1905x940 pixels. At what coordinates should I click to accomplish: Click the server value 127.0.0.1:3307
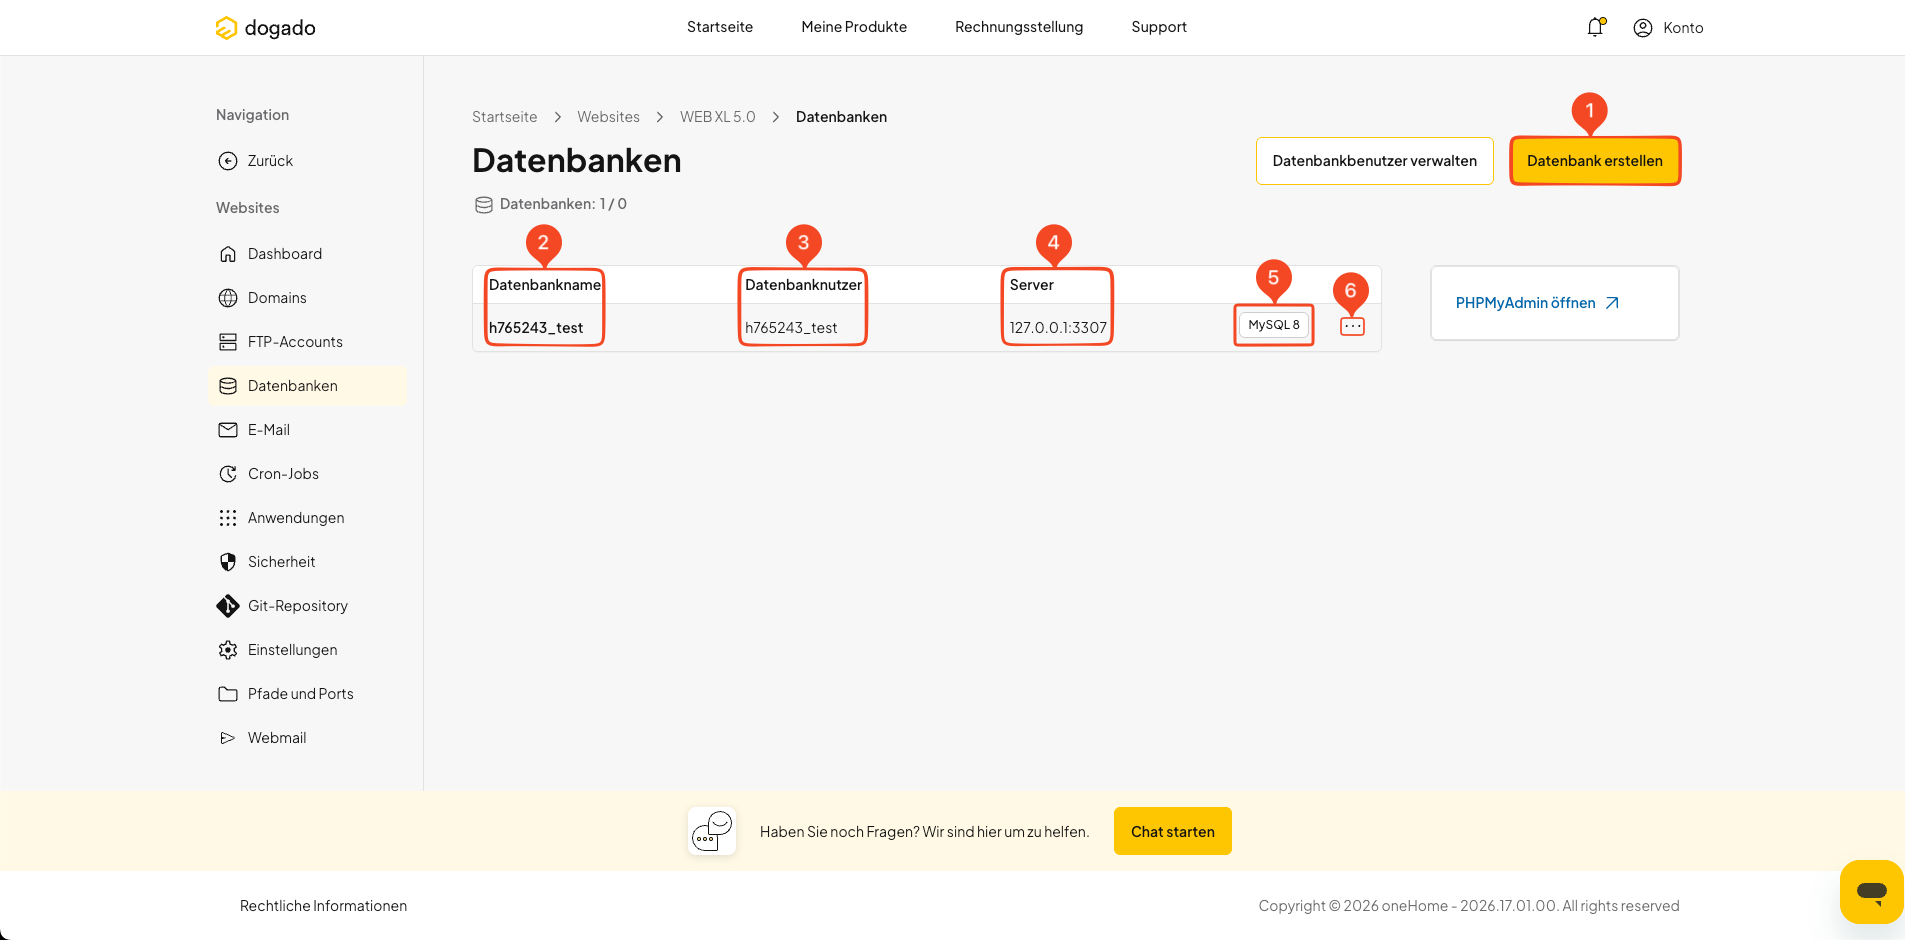click(1058, 328)
